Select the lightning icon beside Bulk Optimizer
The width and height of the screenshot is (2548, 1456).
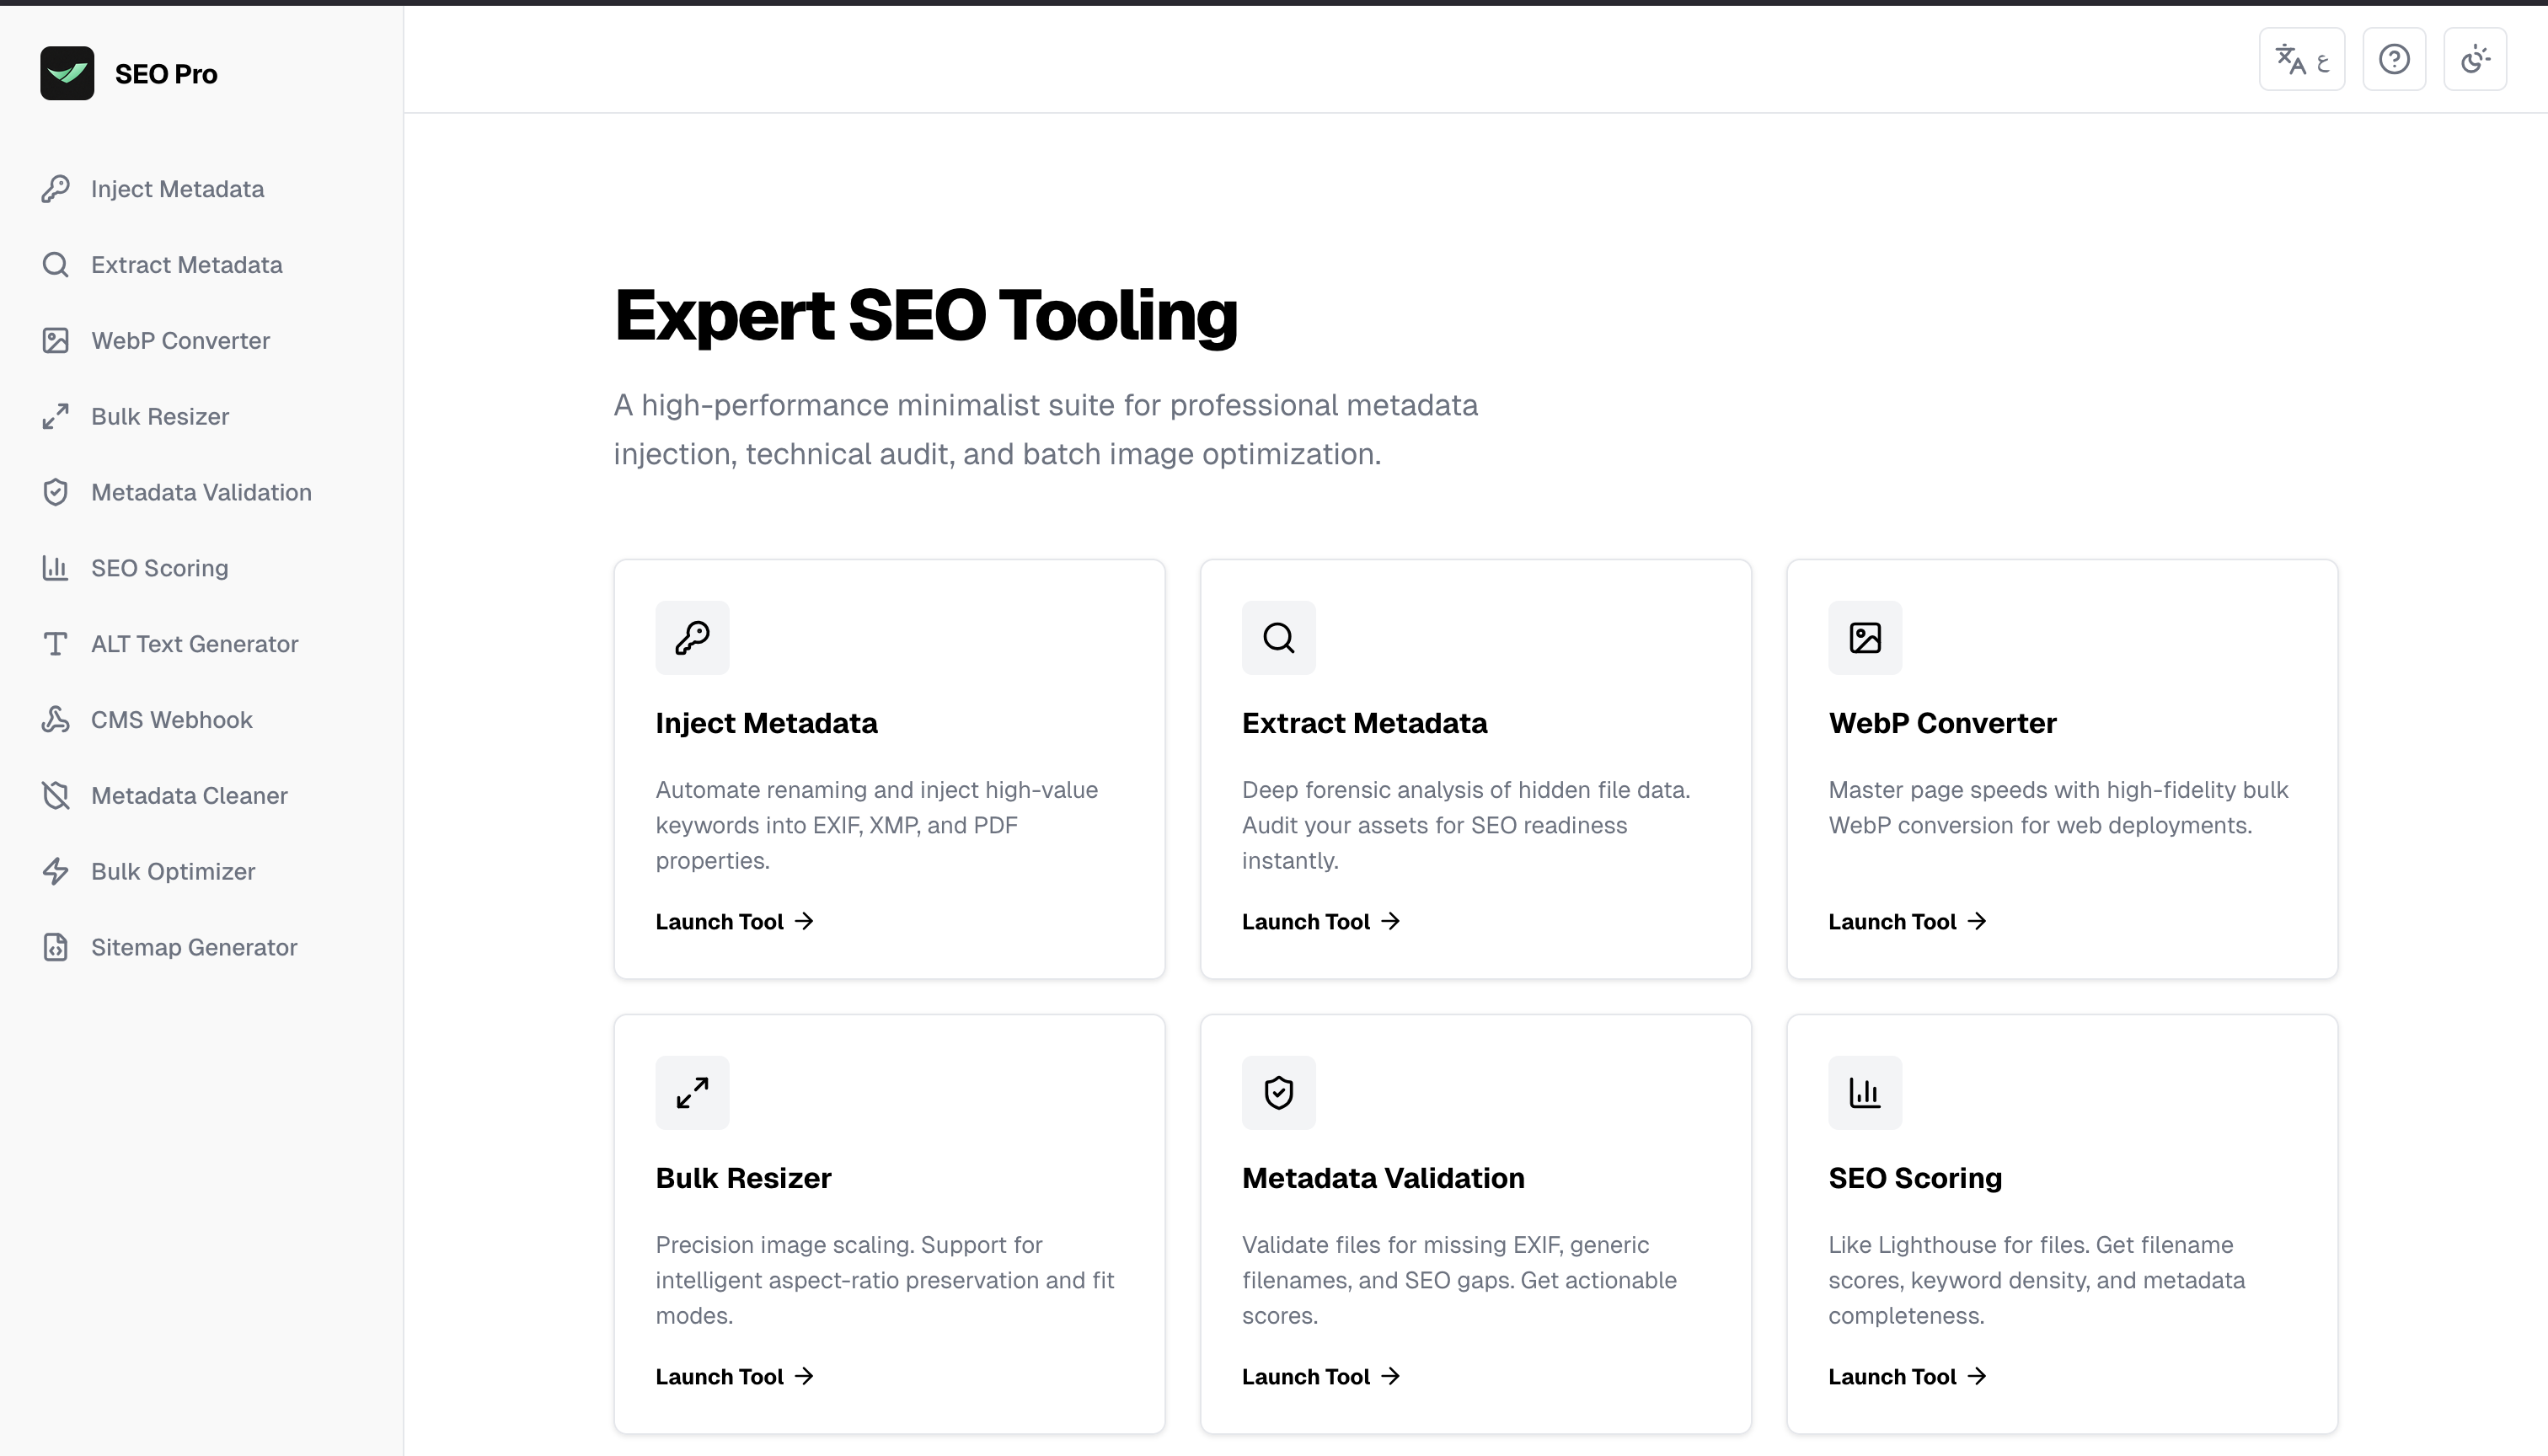[56, 871]
